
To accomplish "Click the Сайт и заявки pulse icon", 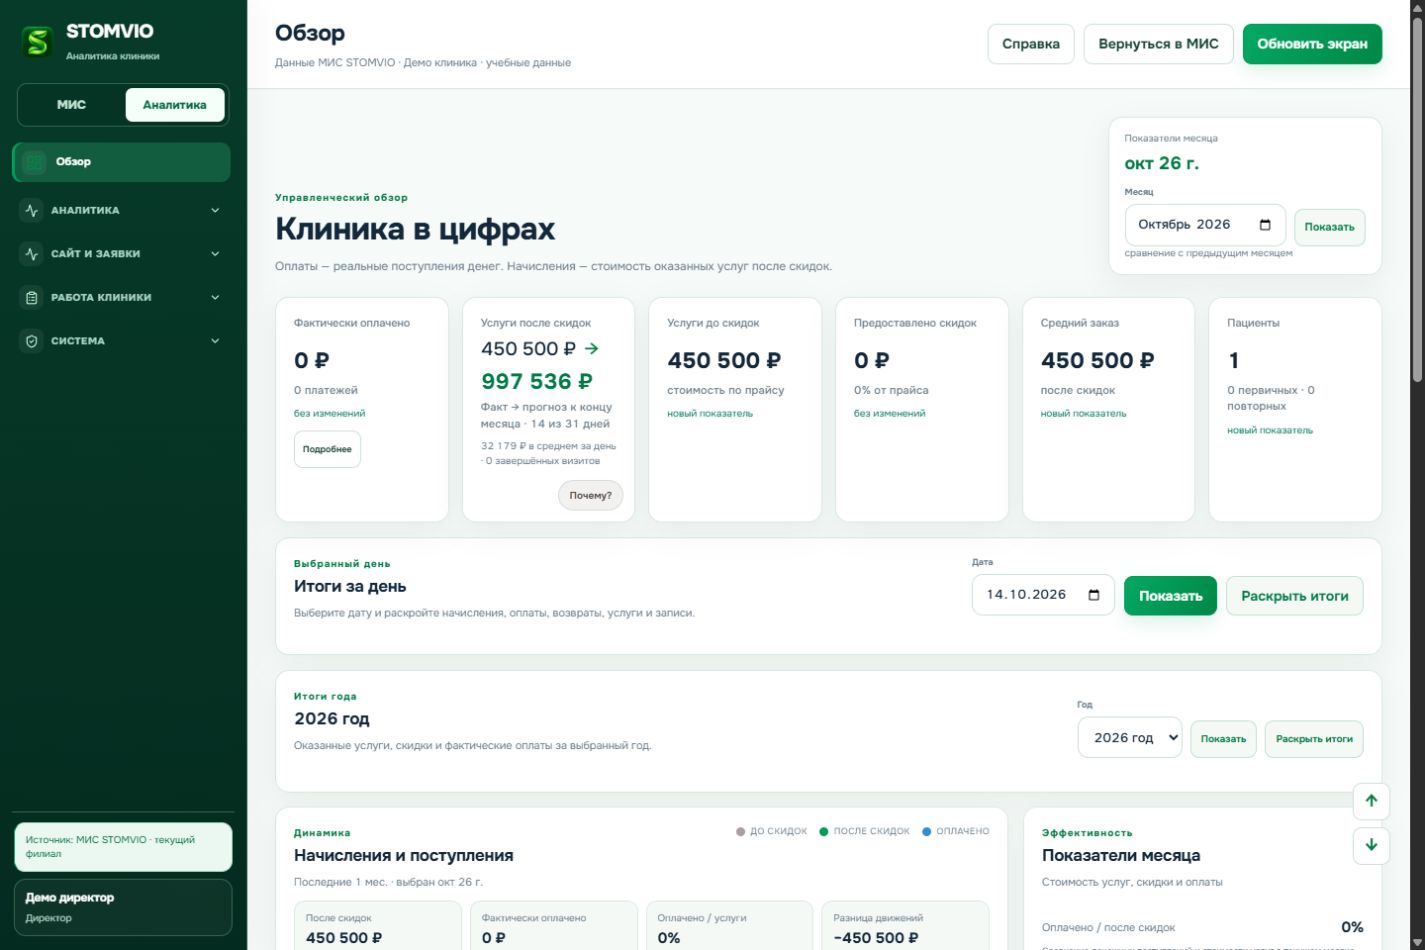I will point(32,254).
